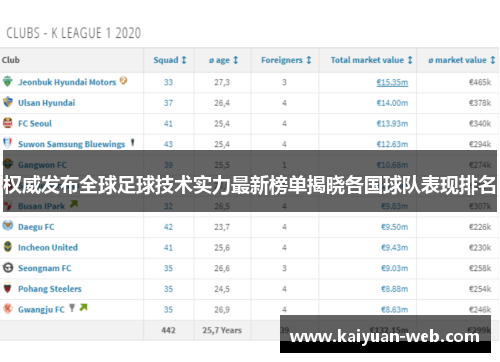
Task: Click the Ulsan Hyundai club crest icon
Action: 7,102
